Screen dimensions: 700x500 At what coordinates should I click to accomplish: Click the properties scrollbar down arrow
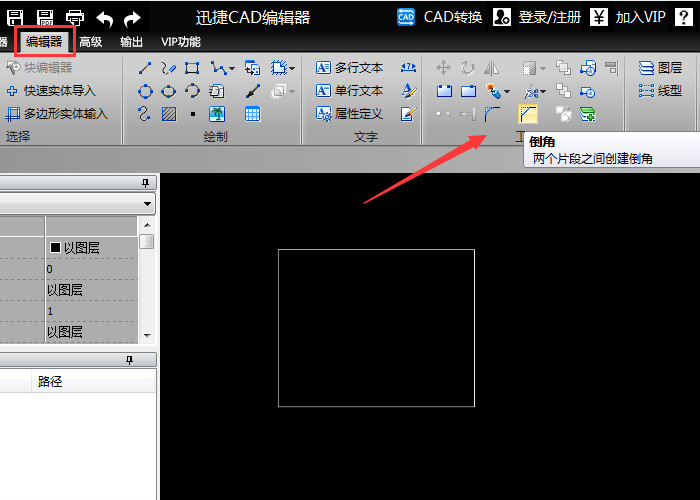(x=147, y=335)
